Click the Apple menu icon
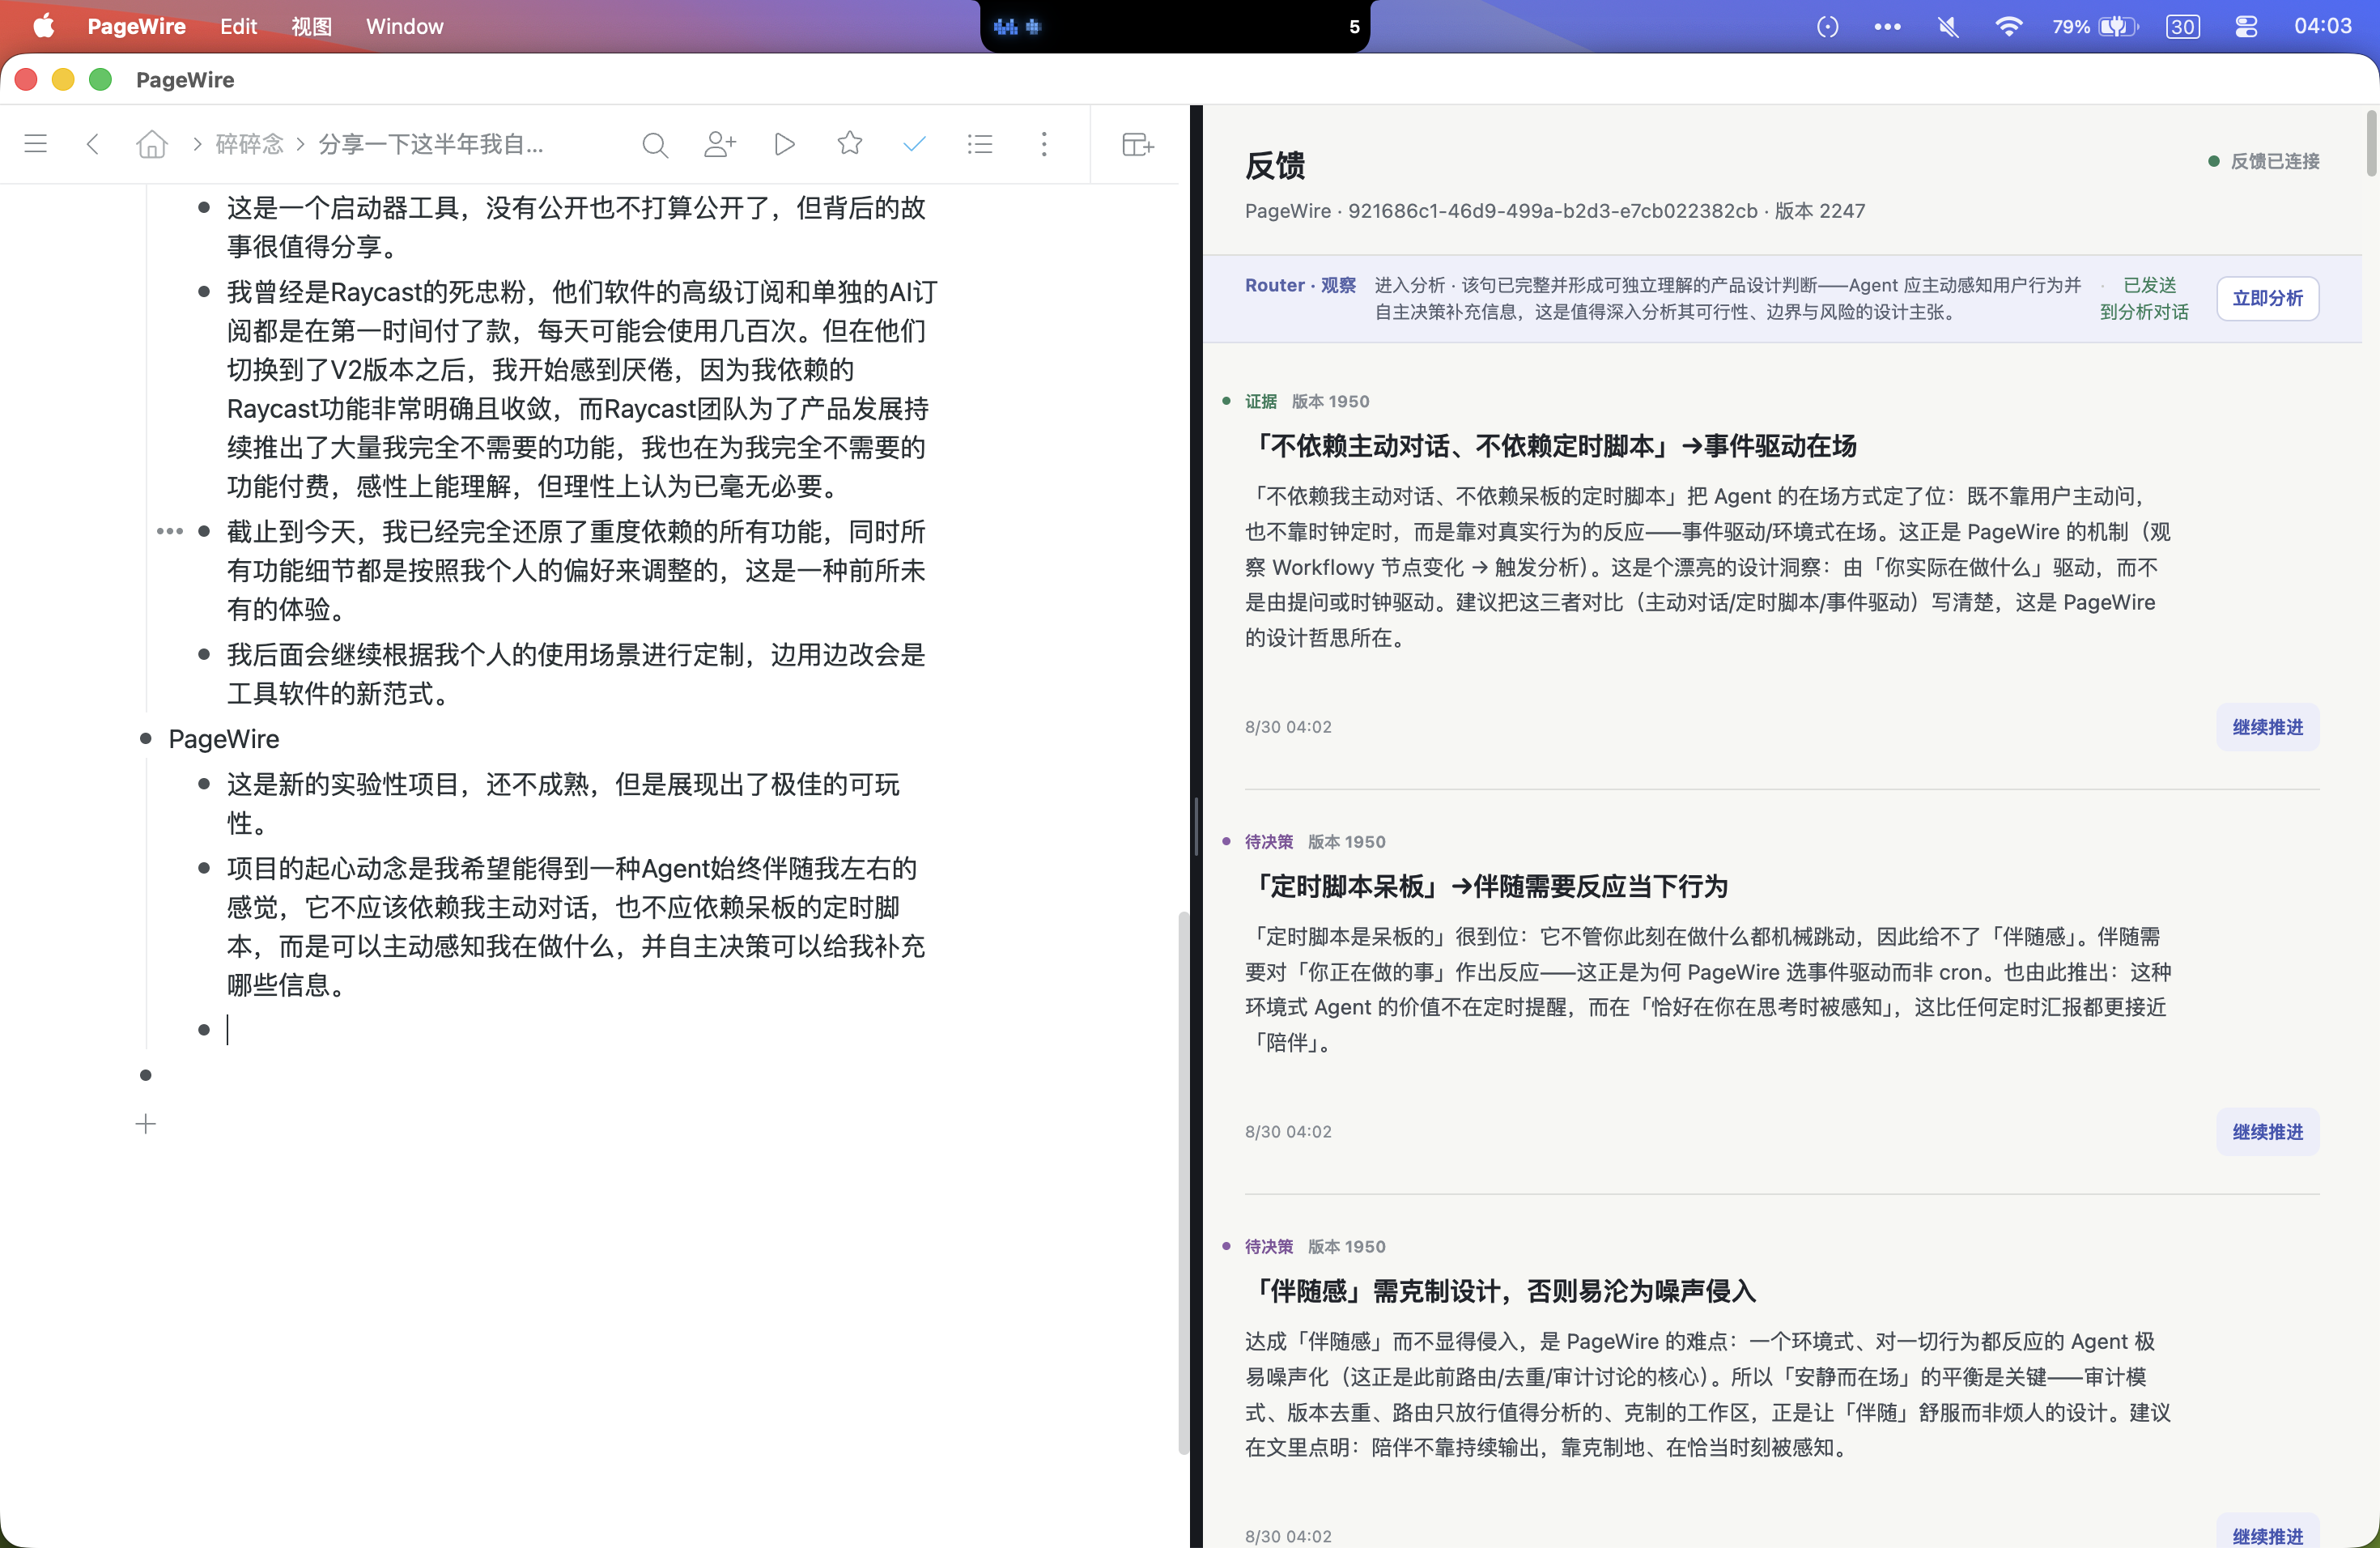Image resolution: width=2380 pixels, height=1548 pixels. tap(44, 26)
